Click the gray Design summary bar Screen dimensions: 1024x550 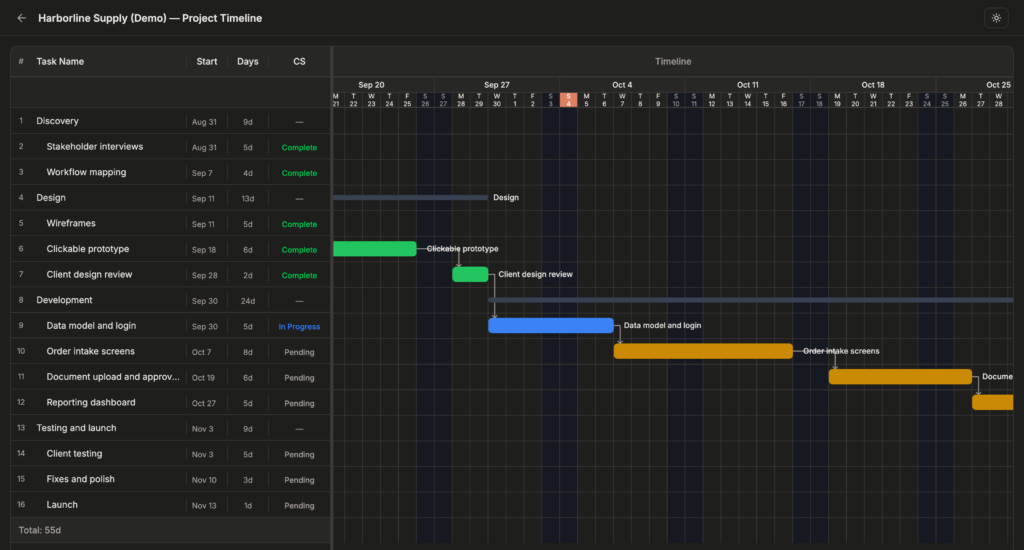pos(411,197)
